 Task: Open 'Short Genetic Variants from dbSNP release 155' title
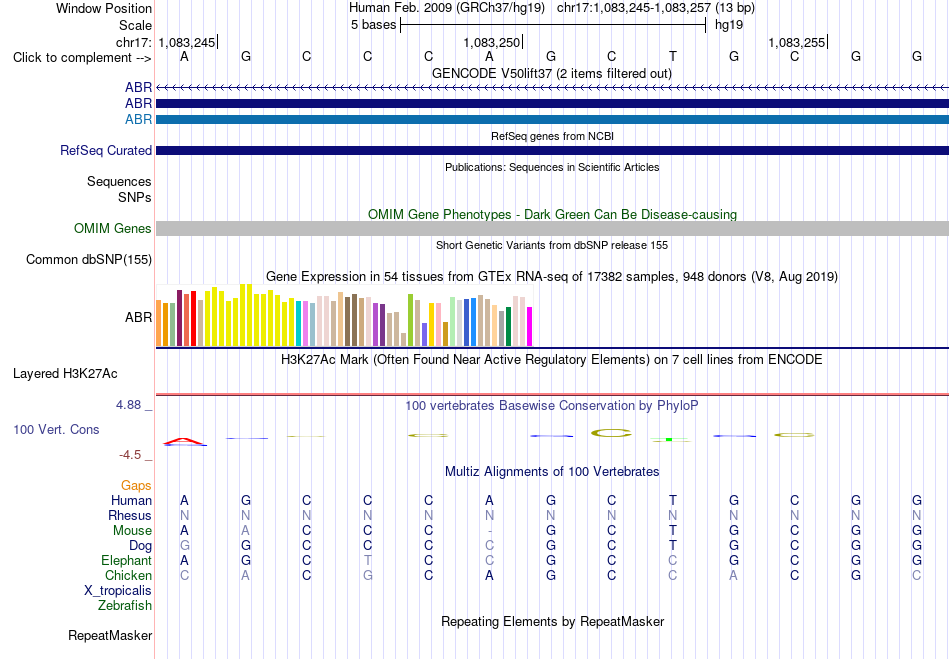tap(552, 245)
